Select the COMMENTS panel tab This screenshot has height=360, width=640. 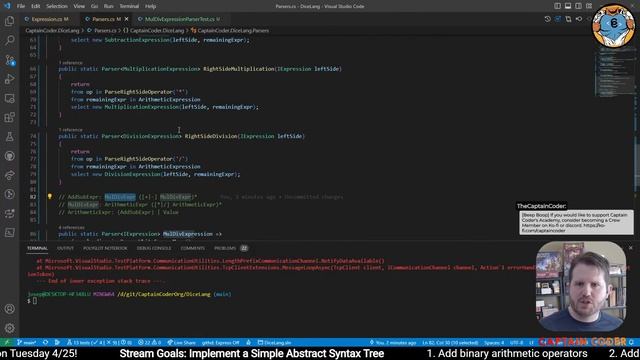tap(193, 248)
